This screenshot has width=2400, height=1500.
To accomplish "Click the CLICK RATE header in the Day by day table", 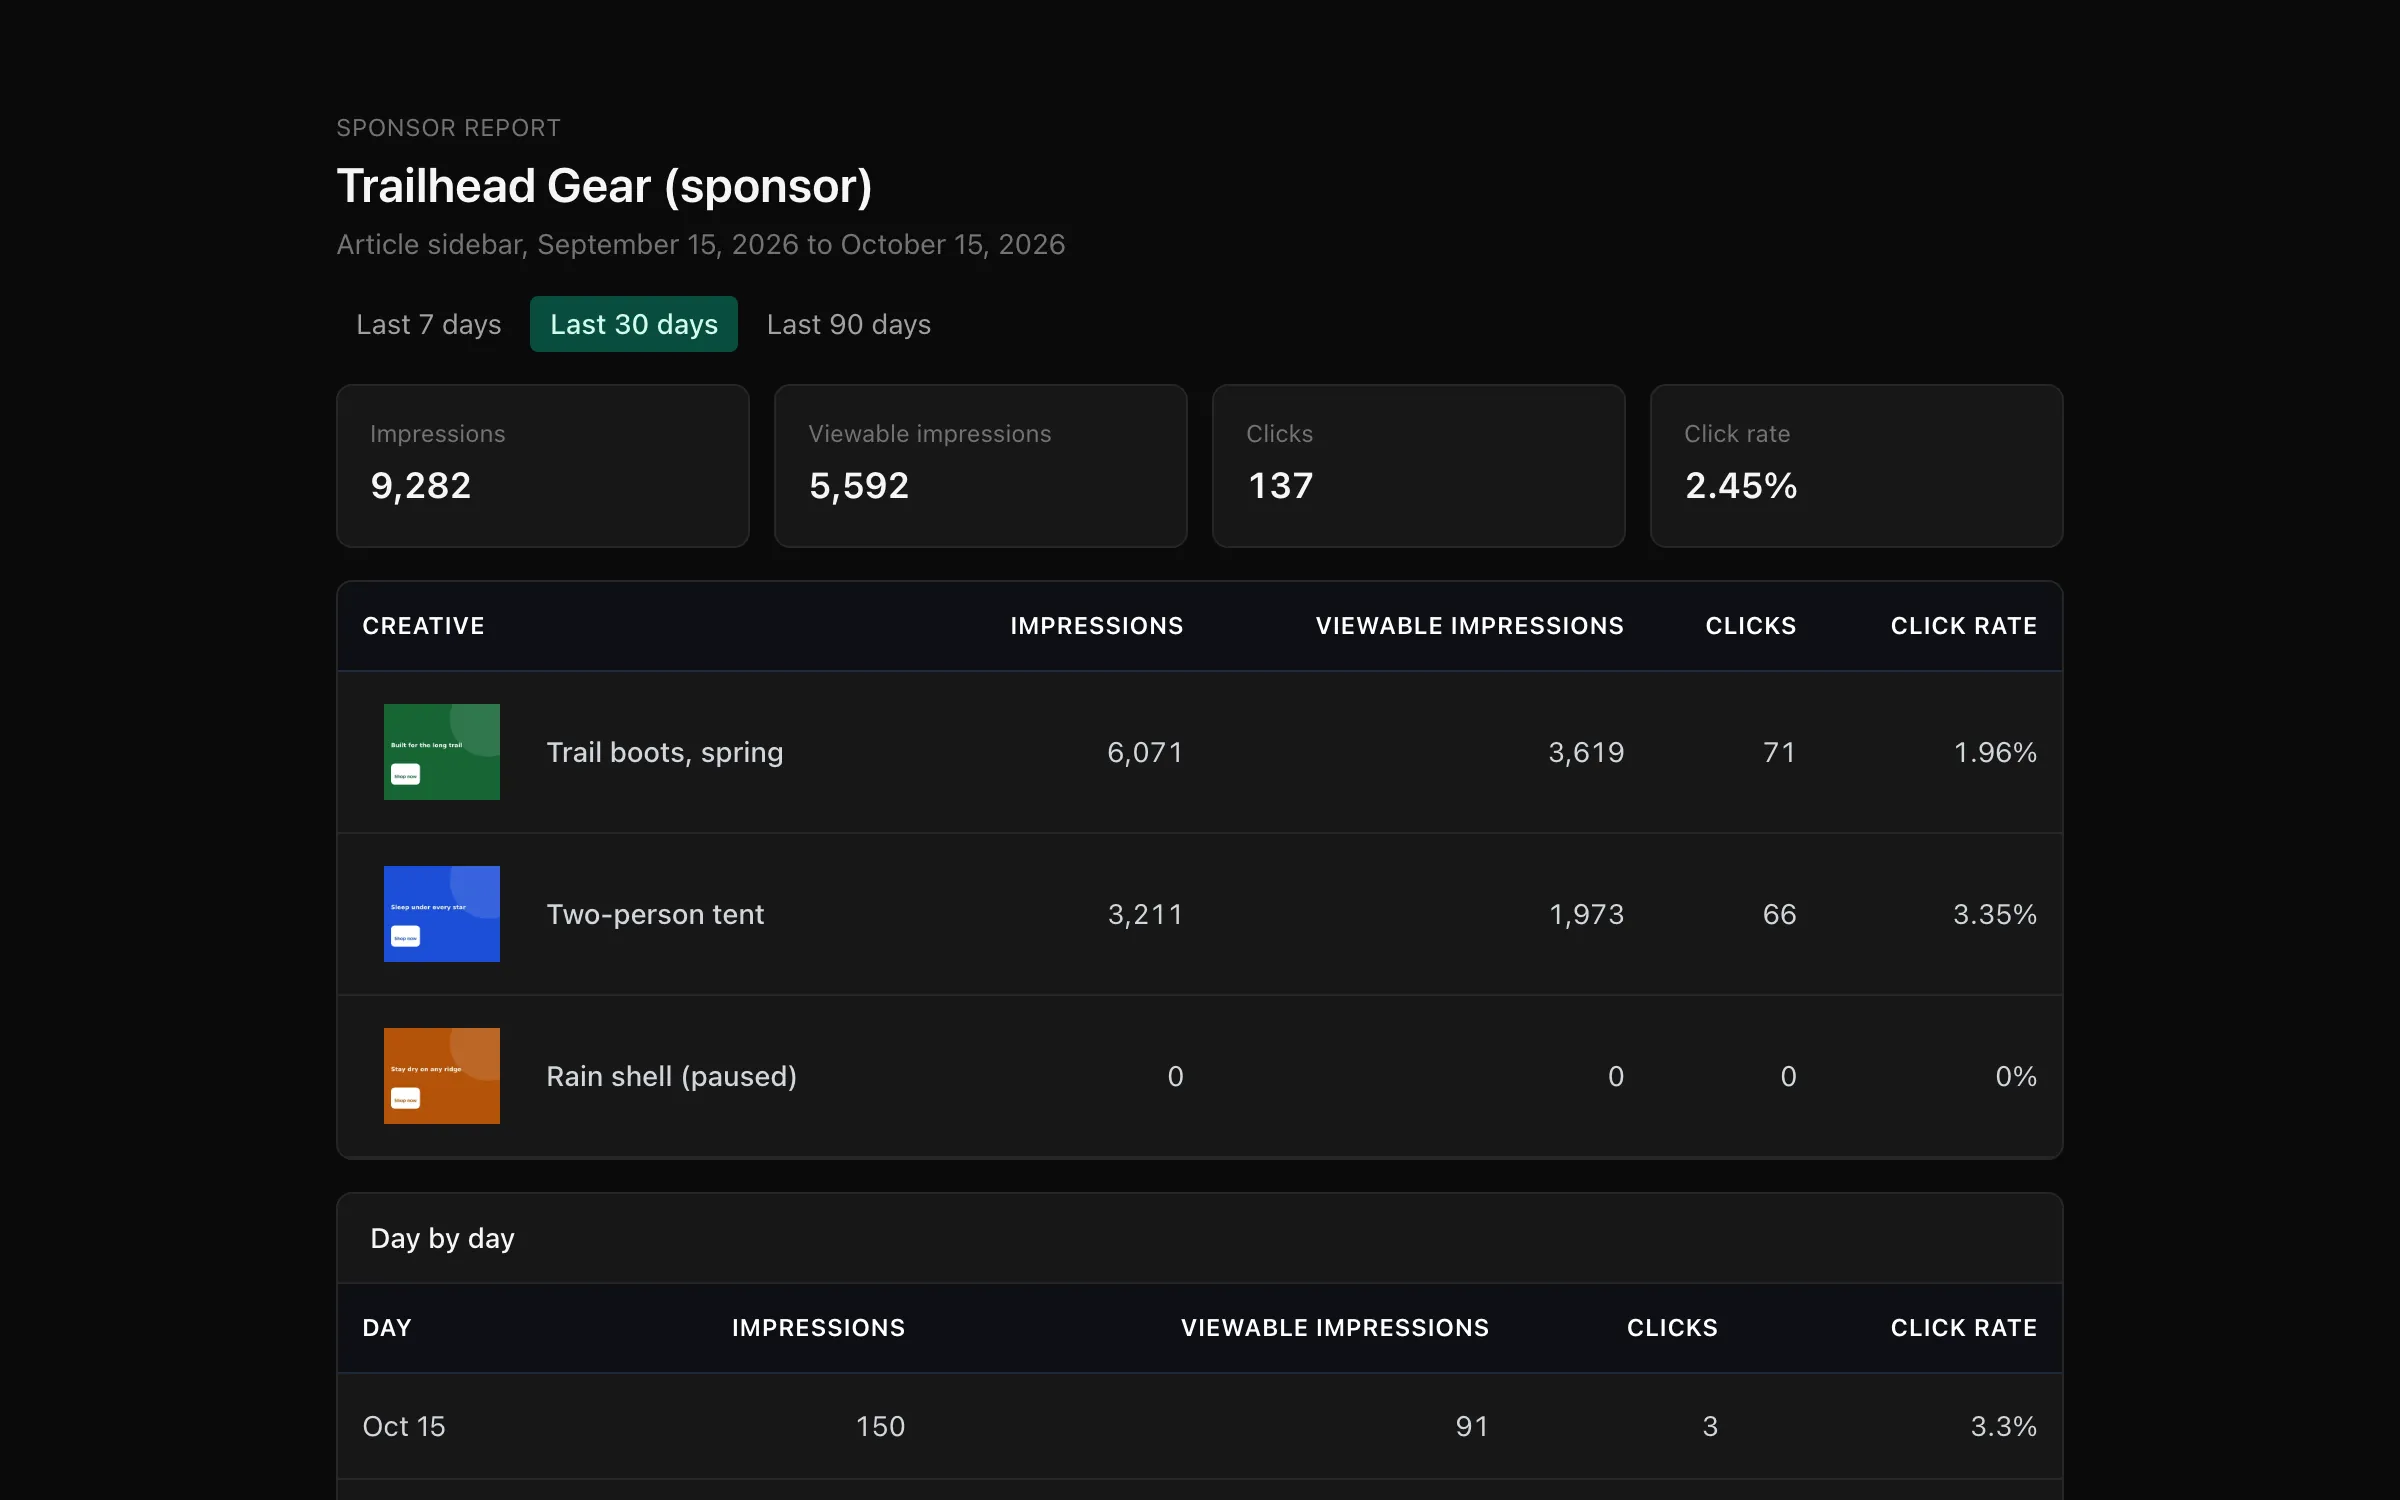I will coord(1964,1328).
